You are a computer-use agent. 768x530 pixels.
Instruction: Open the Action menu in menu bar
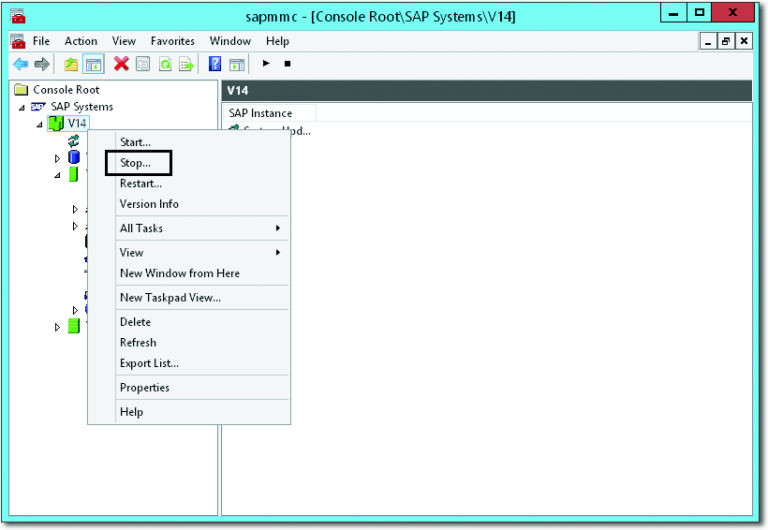81,41
